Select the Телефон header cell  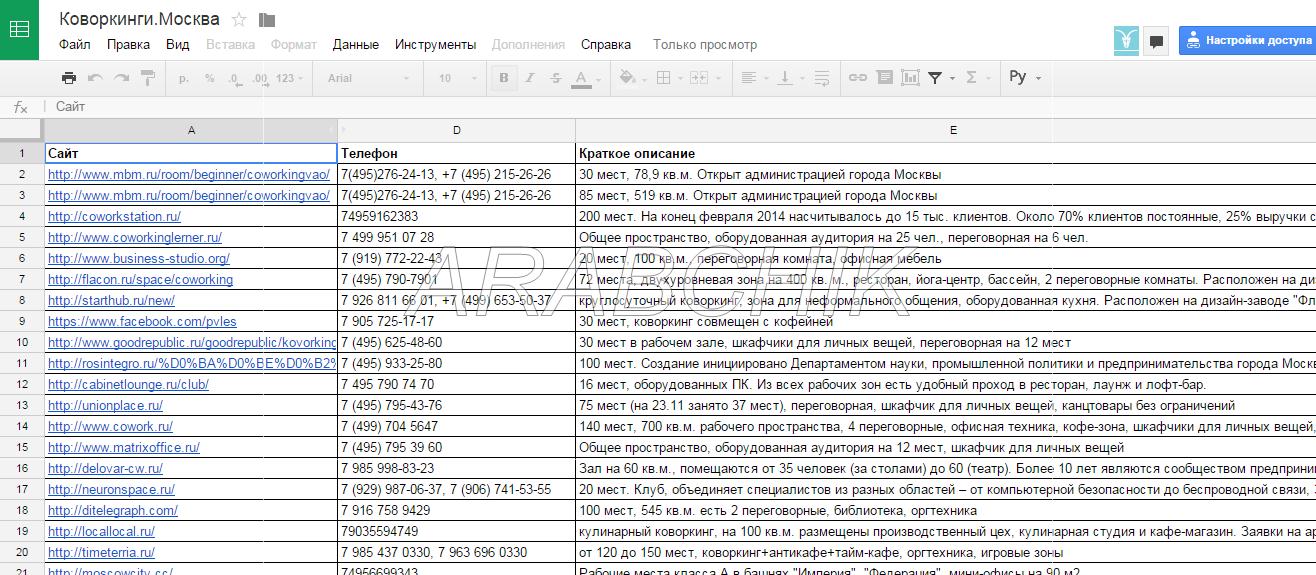point(457,153)
